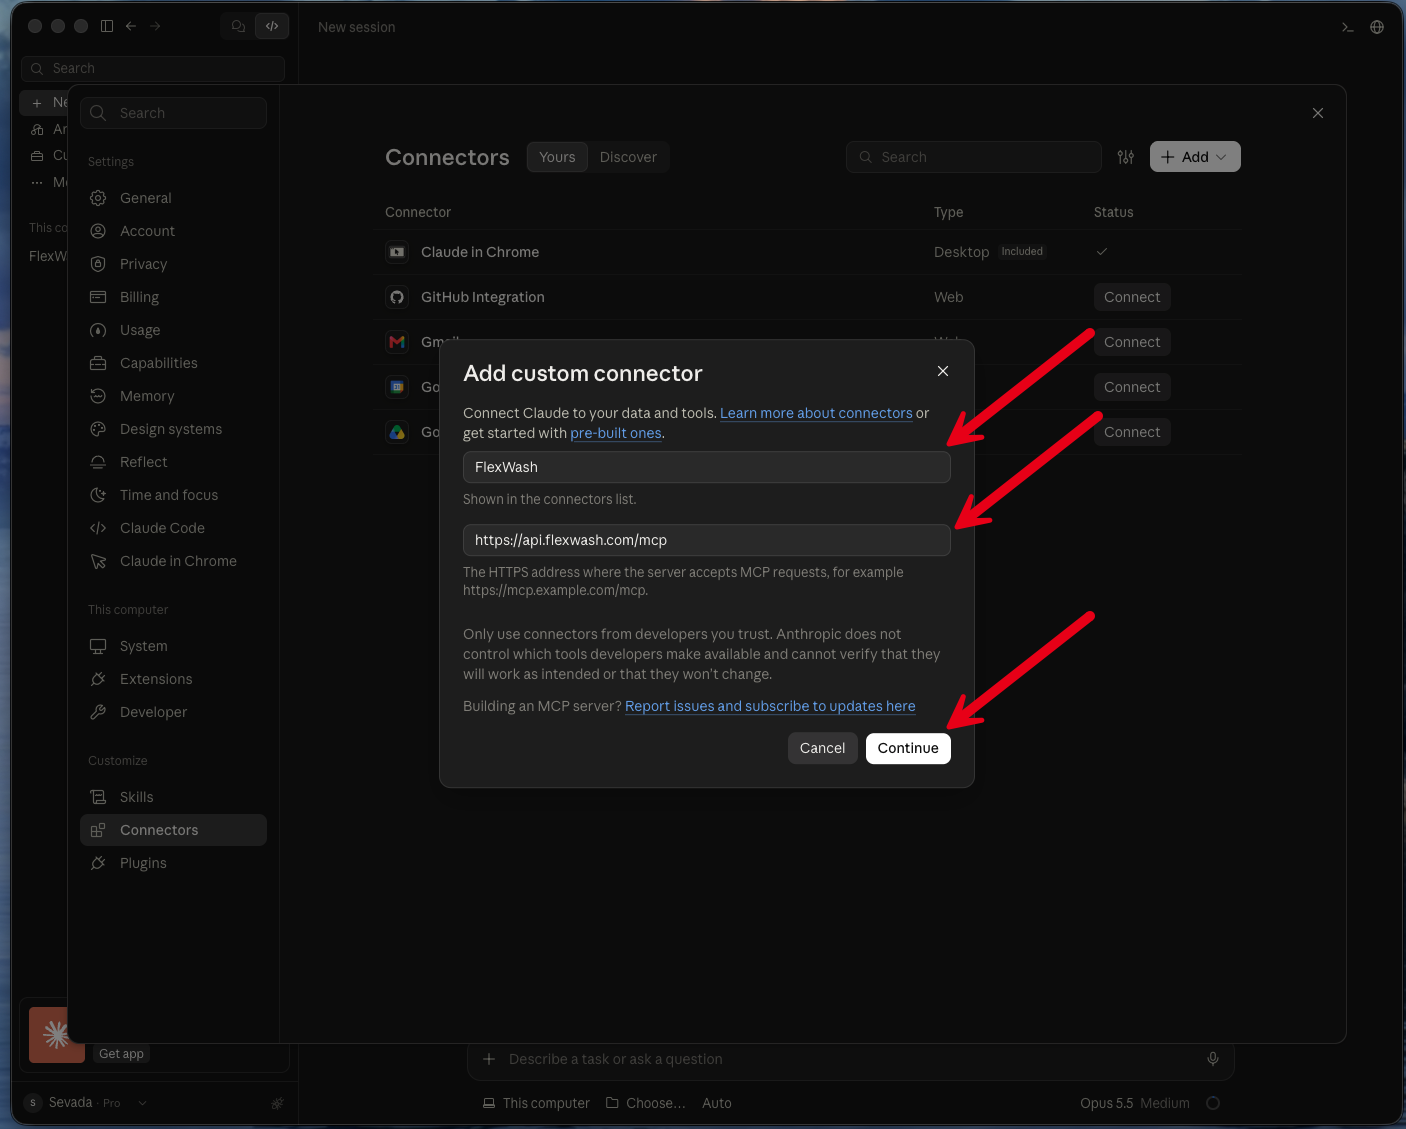The image size is (1406, 1129).
Task: Open the Skills customize page
Action: [173, 797]
